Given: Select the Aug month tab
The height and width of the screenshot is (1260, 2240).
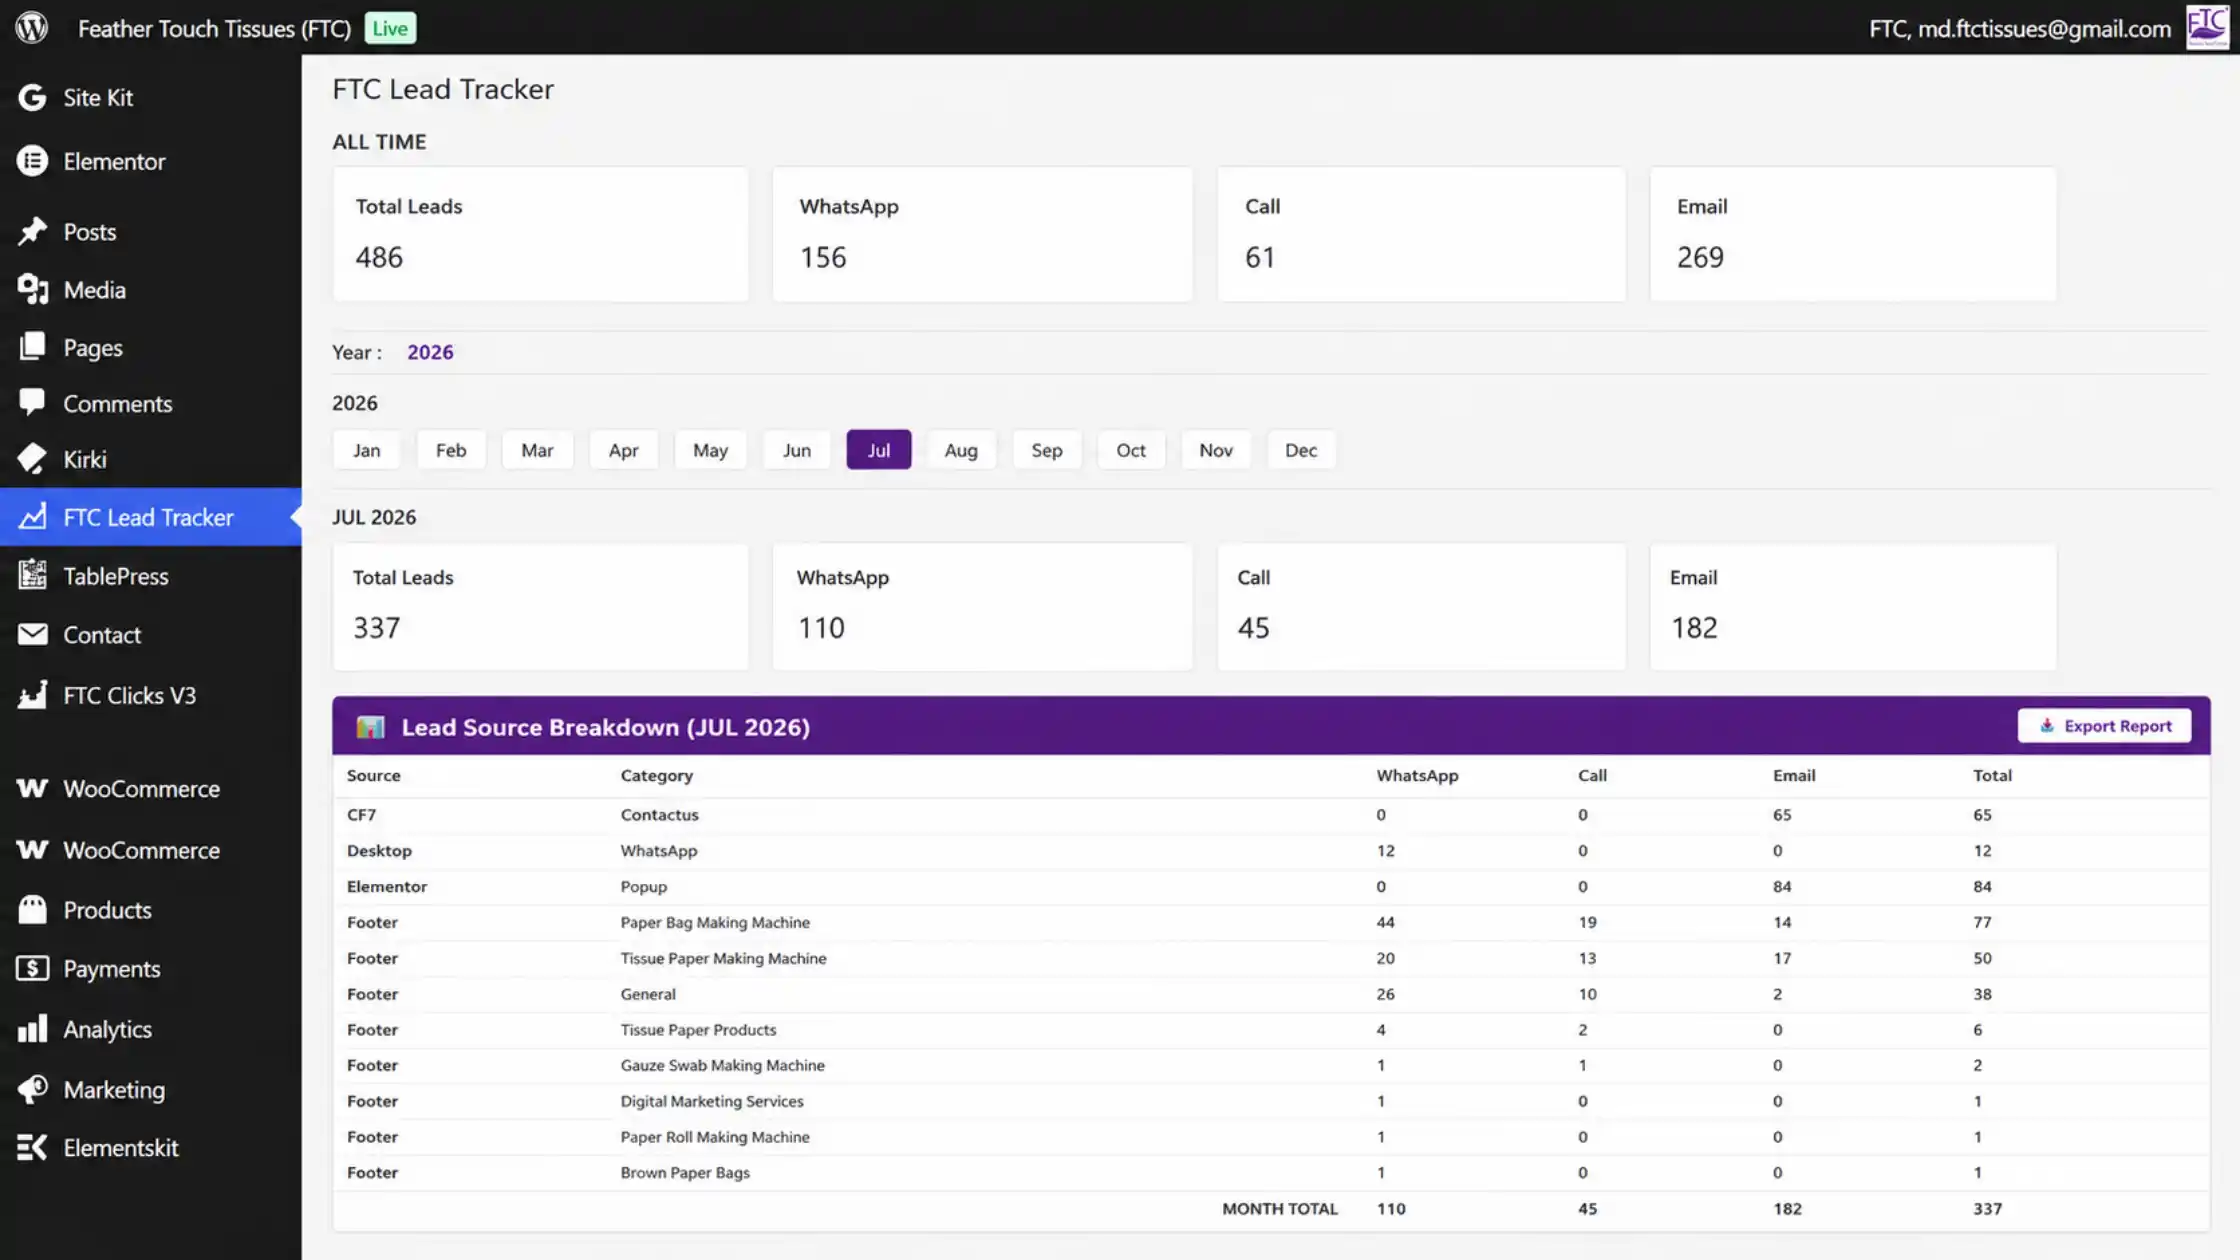Looking at the screenshot, I should tap(961, 450).
